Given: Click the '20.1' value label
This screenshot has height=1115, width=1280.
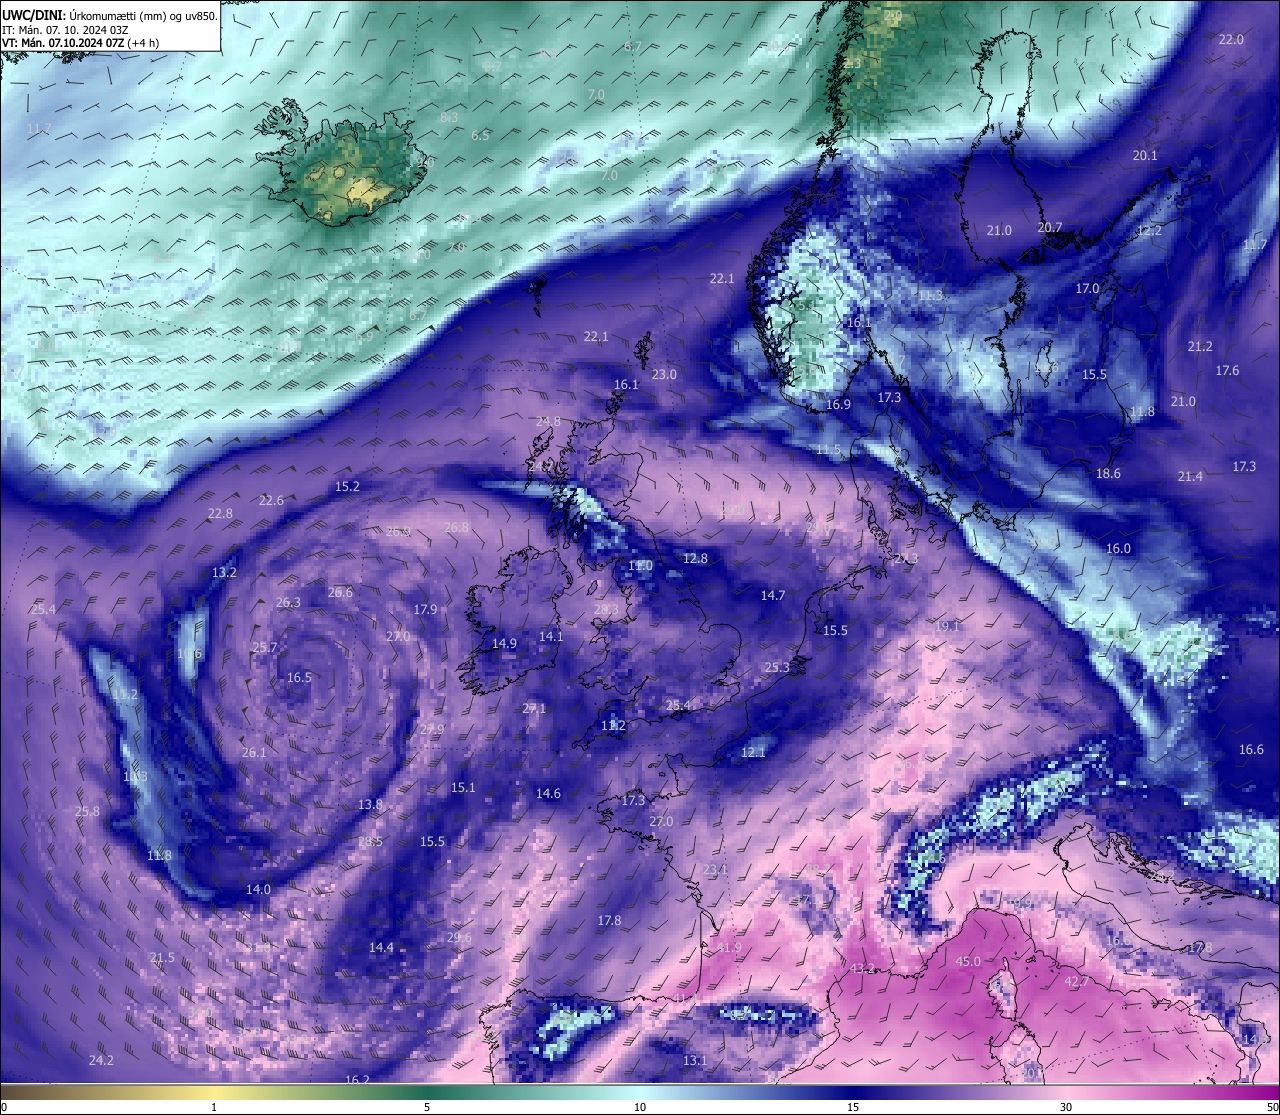Looking at the screenshot, I should [x=1145, y=155].
